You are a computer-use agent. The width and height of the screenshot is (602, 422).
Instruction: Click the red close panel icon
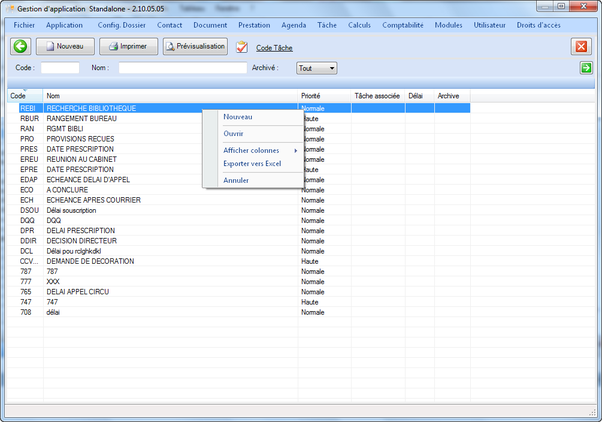(581, 46)
